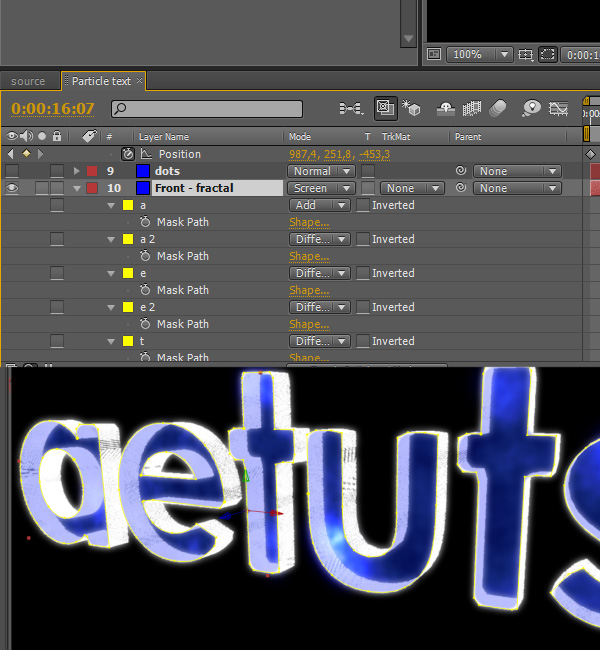Toggle Inverted checkbox for mask a 2
The height and width of the screenshot is (650, 600).
(x=363, y=239)
